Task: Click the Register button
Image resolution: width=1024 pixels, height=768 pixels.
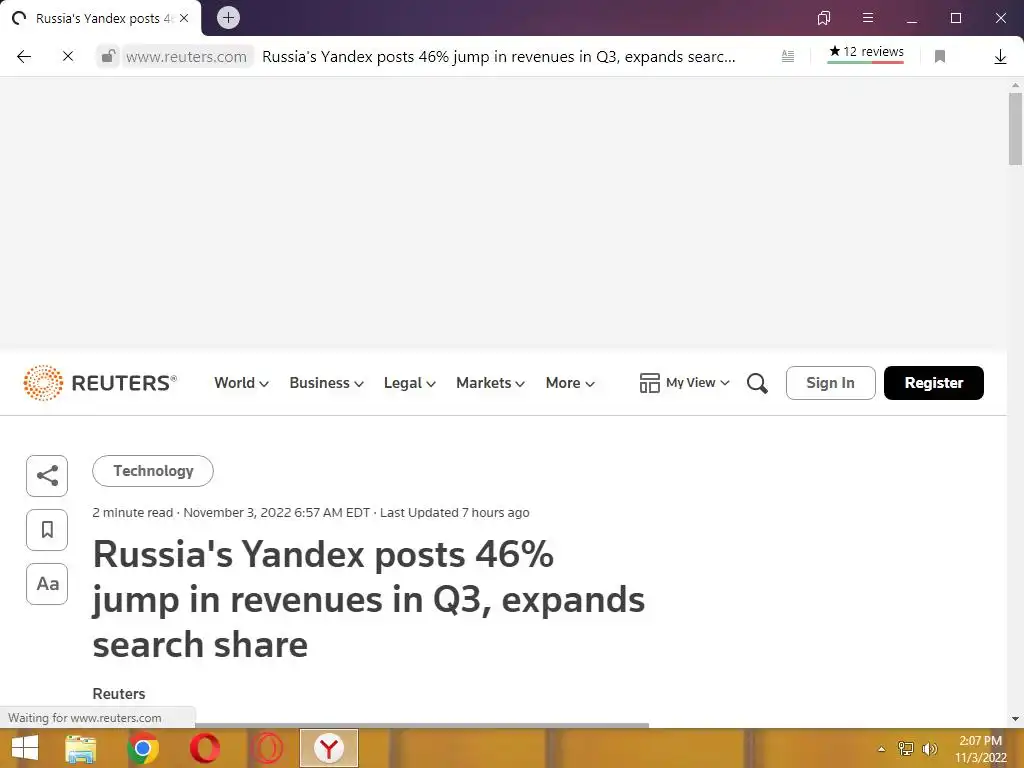Action: (933, 383)
